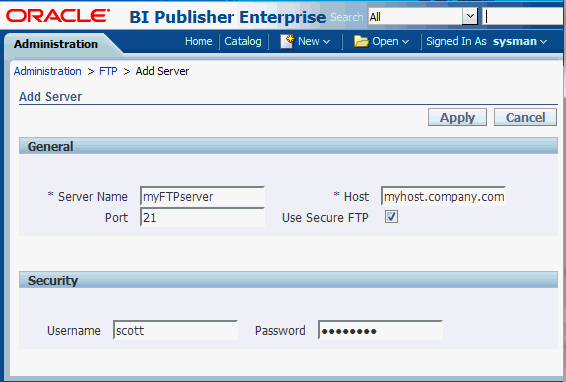Open the search scope All dropdown

coord(470,16)
